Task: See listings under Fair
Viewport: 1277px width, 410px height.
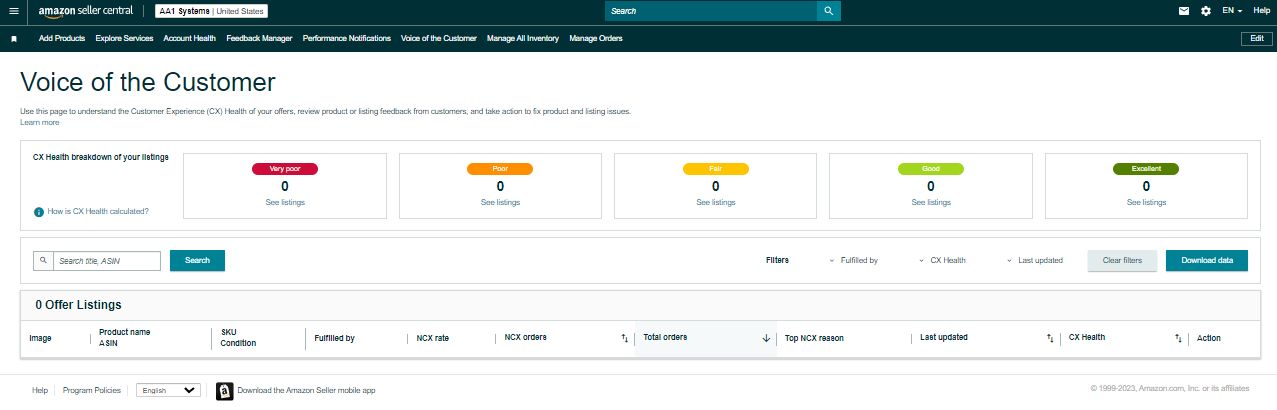Action: pos(715,202)
